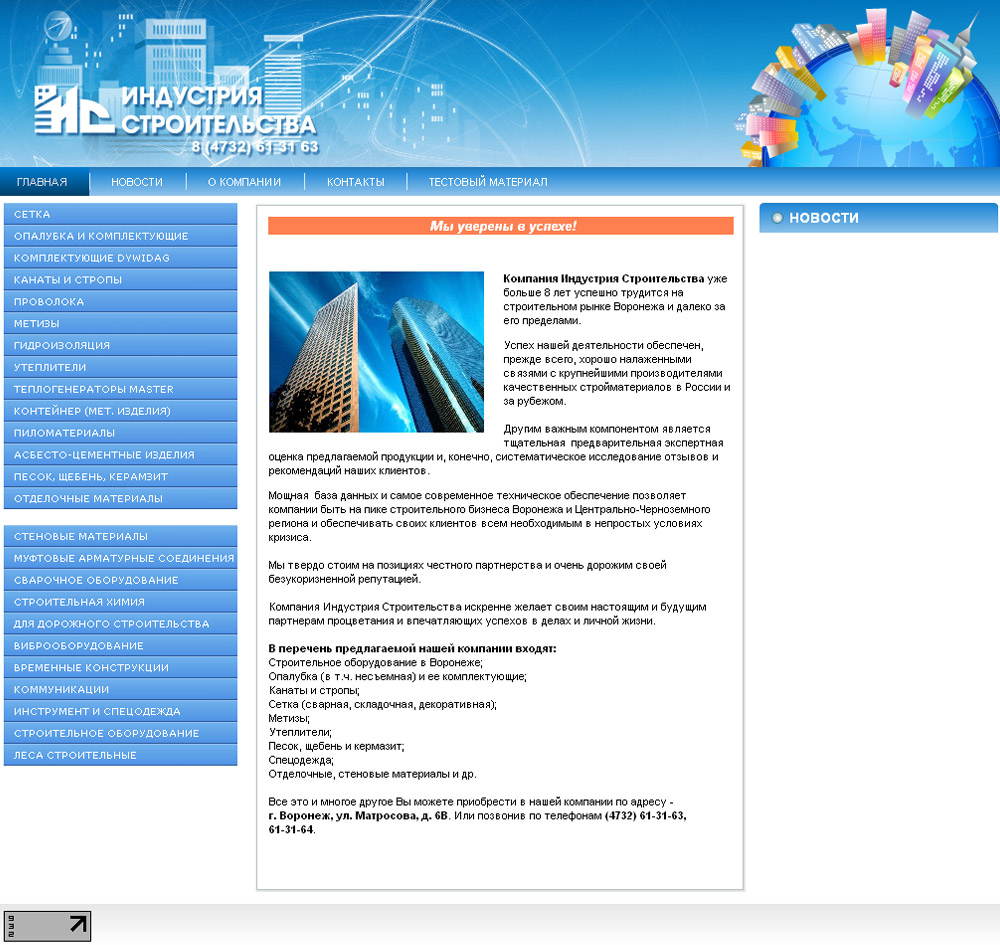Go to the Новости menu item
Image resolution: width=1000 pixels, height=945 pixels.
pos(137,182)
